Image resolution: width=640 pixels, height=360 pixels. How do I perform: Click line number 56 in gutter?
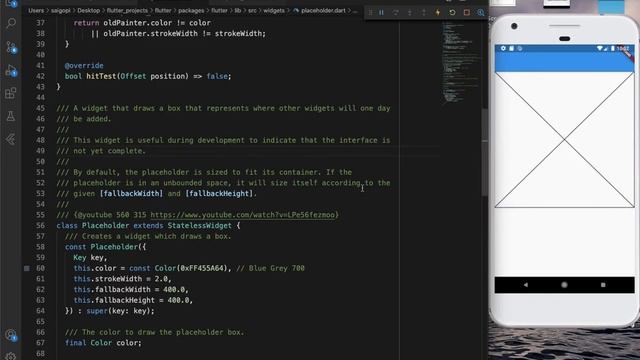tap(40, 225)
